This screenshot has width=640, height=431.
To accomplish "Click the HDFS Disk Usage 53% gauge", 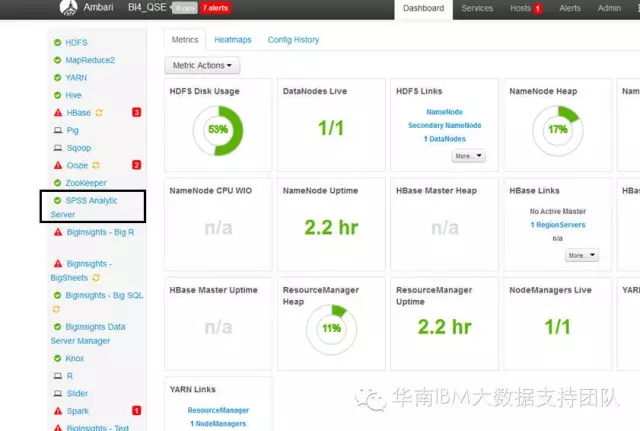I will coord(218,131).
